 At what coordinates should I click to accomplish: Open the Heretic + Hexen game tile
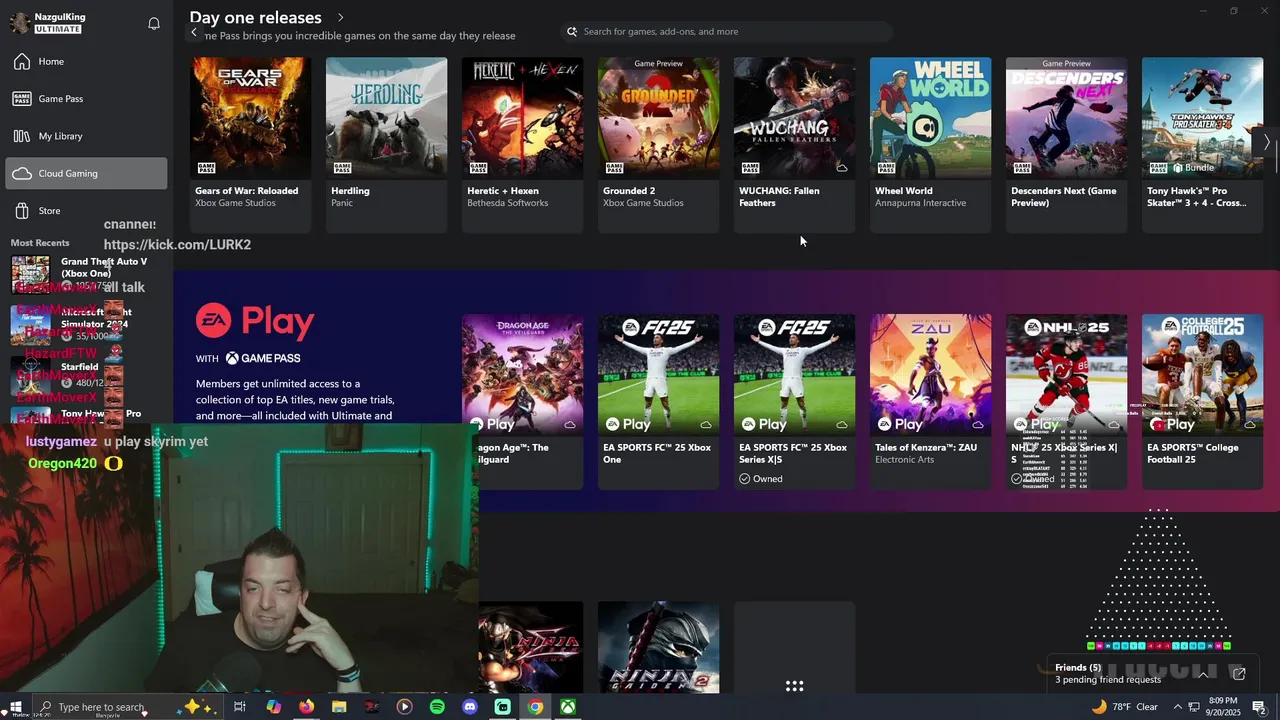(x=522, y=145)
